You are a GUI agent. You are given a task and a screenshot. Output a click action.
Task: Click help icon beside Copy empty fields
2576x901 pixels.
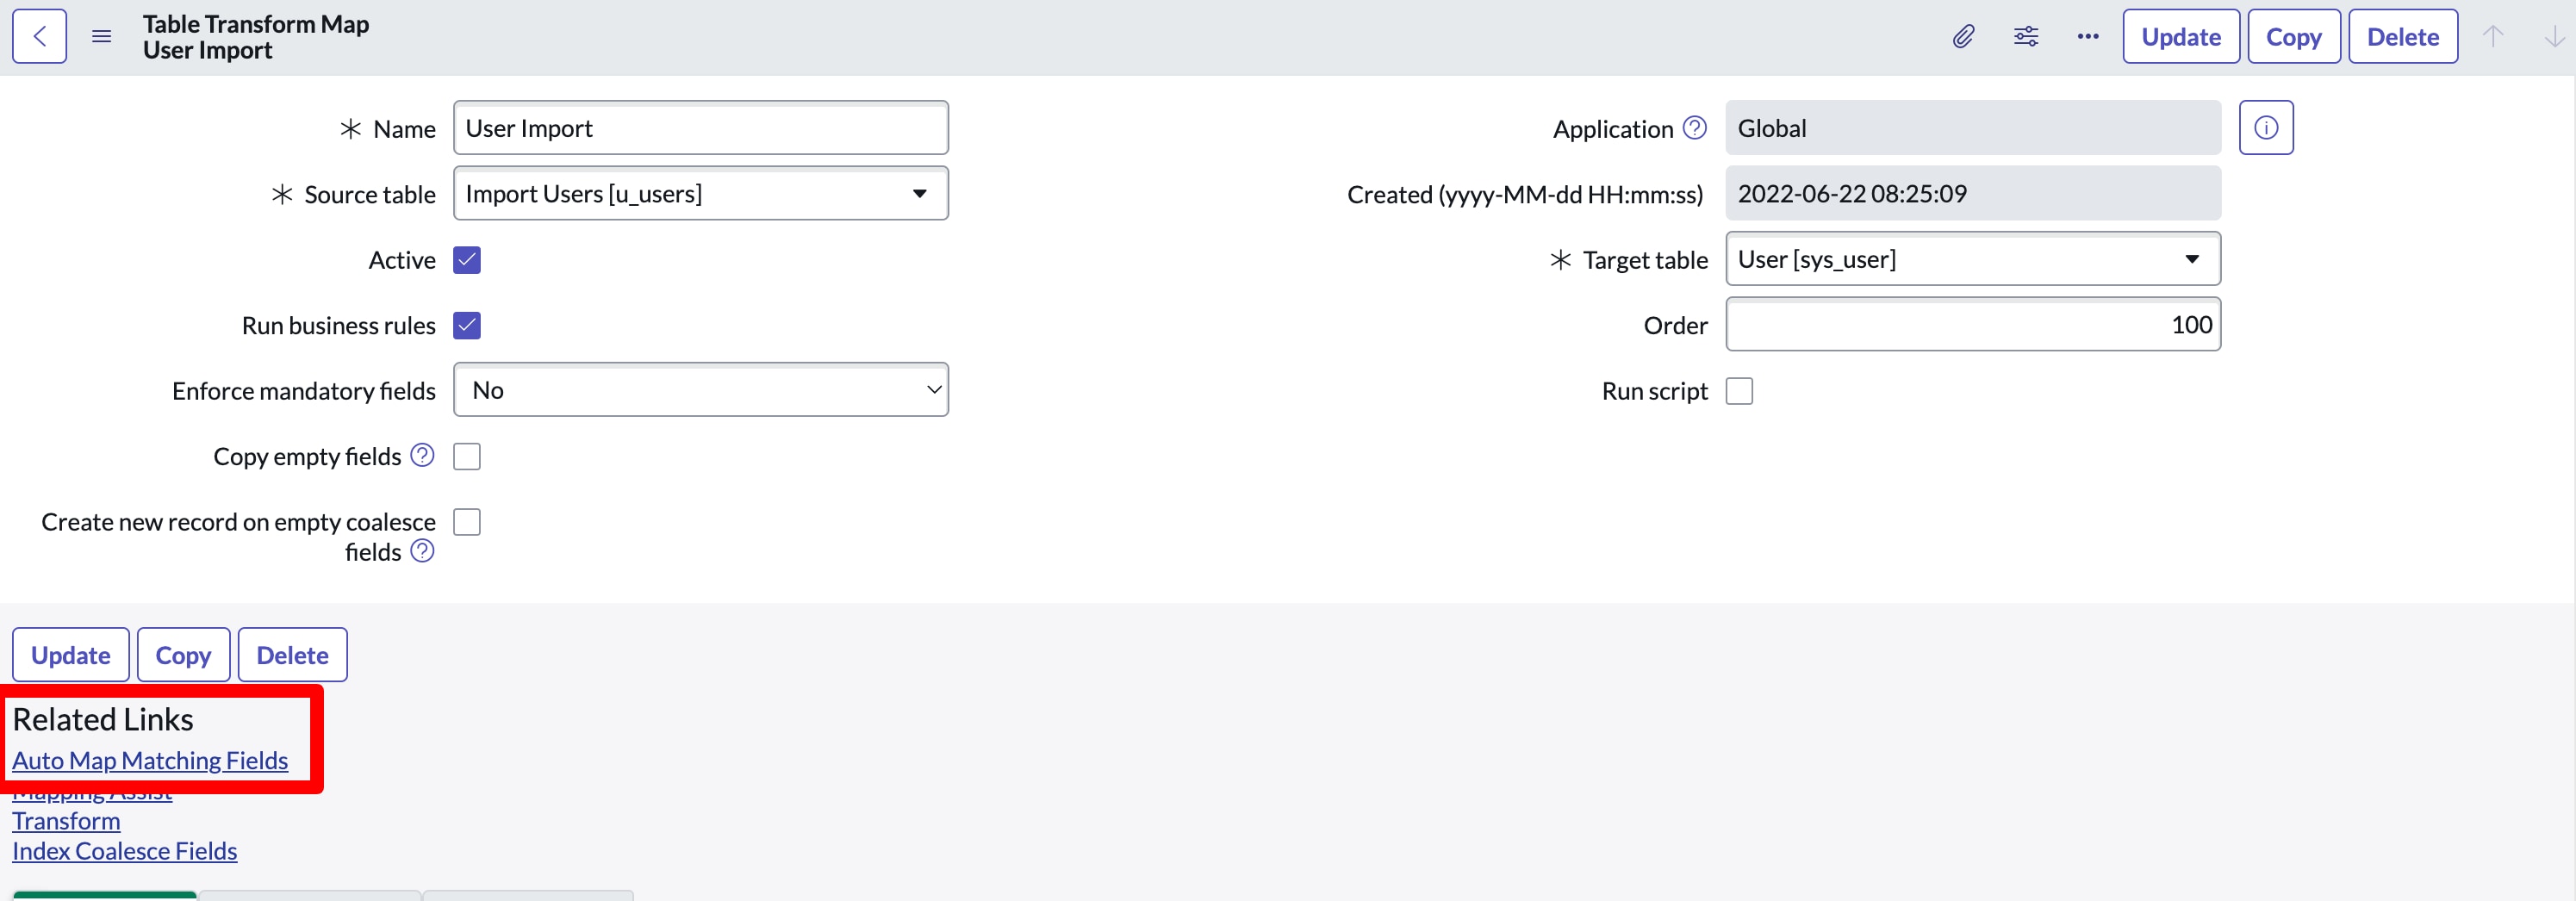[x=423, y=456]
